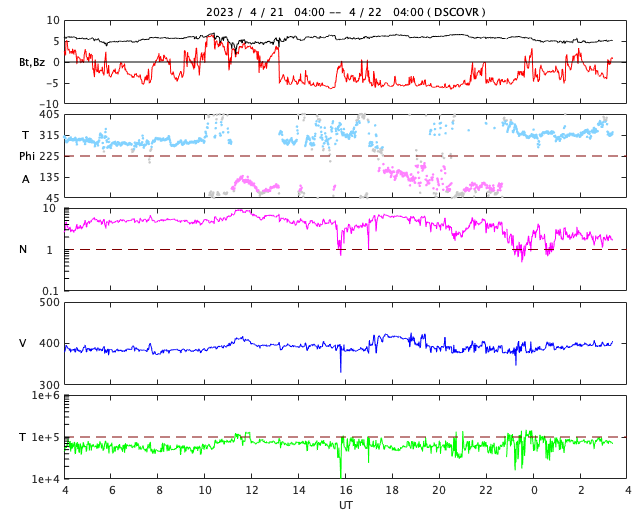Click the '20' hour label on x-axis

point(439,490)
